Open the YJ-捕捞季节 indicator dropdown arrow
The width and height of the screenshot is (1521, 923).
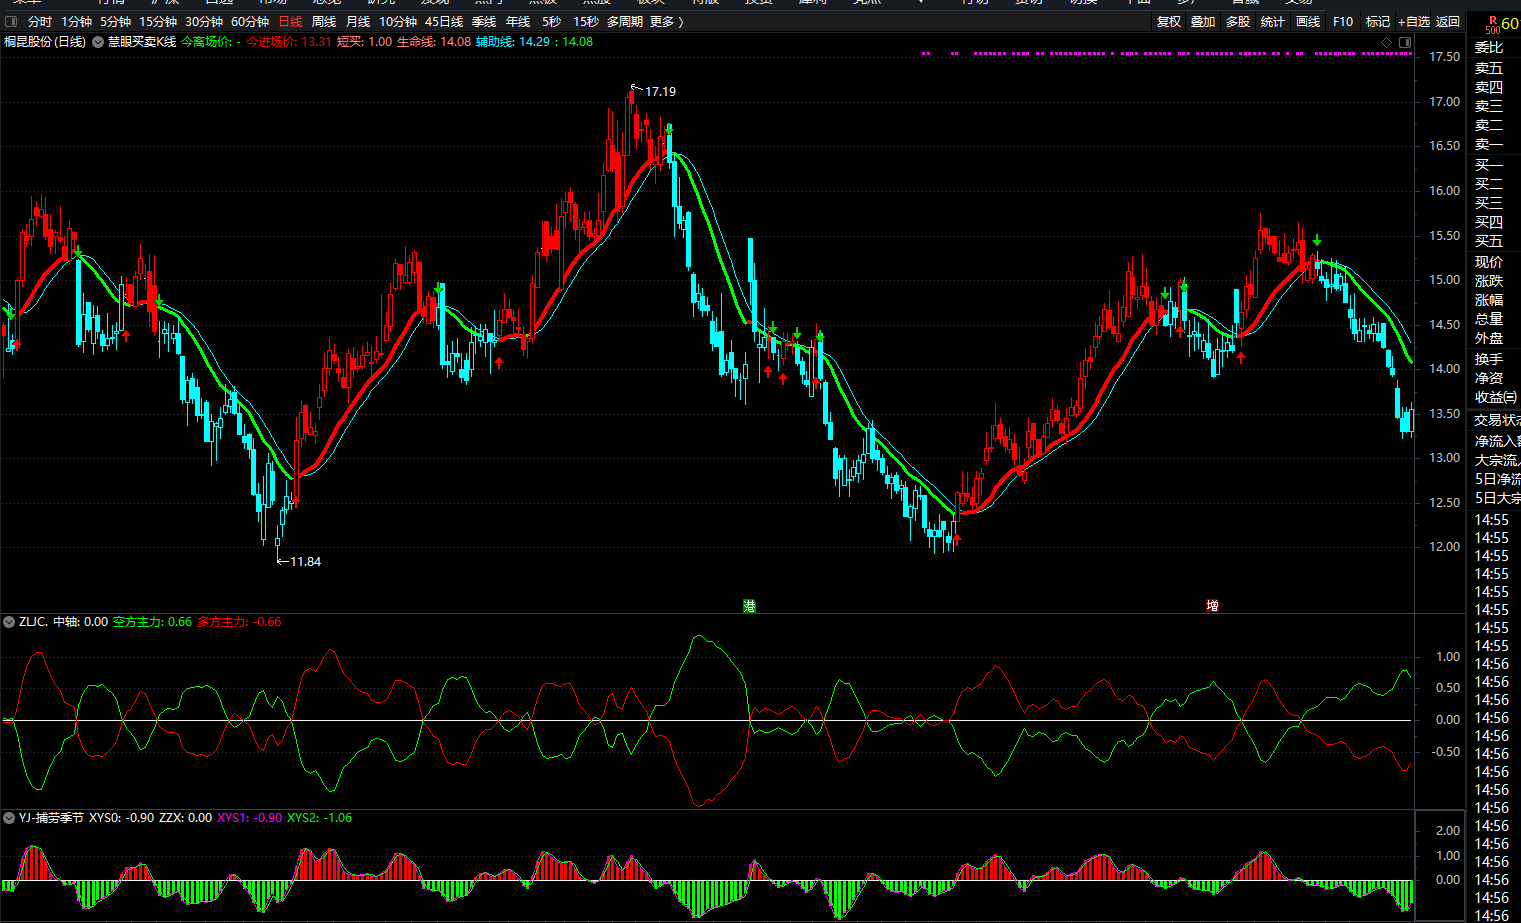tap(9, 818)
